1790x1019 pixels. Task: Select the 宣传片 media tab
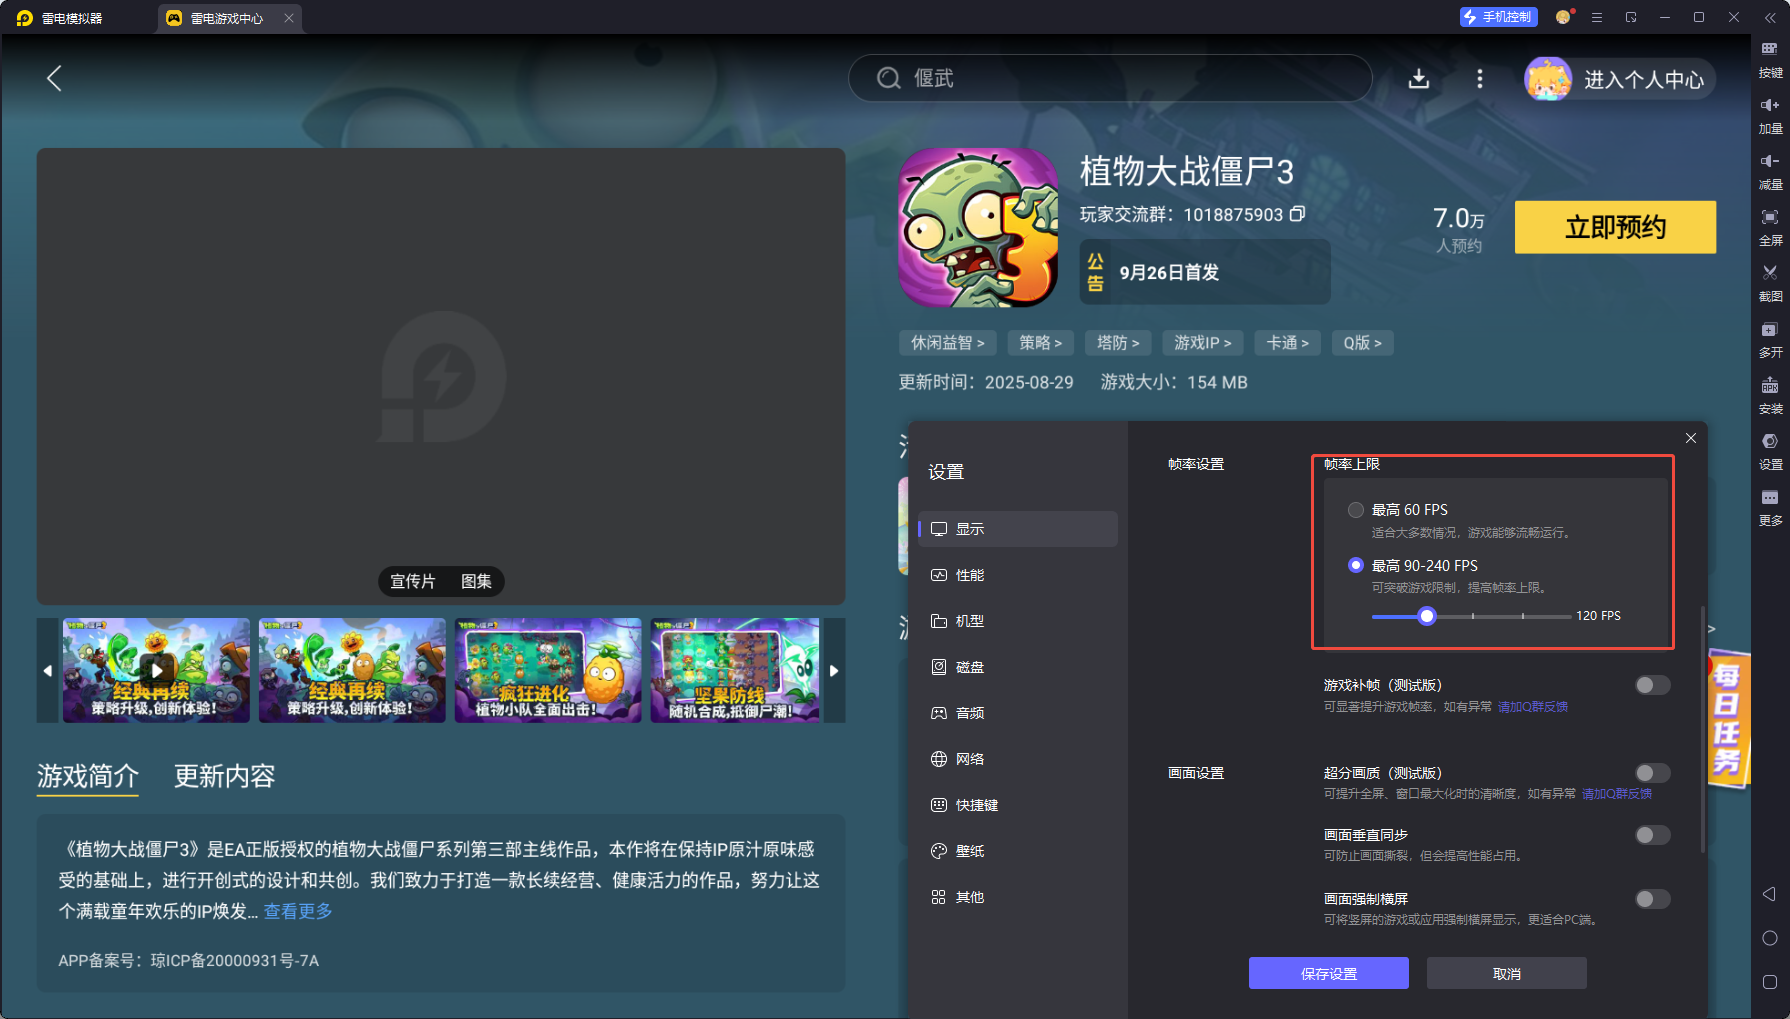click(413, 581)
